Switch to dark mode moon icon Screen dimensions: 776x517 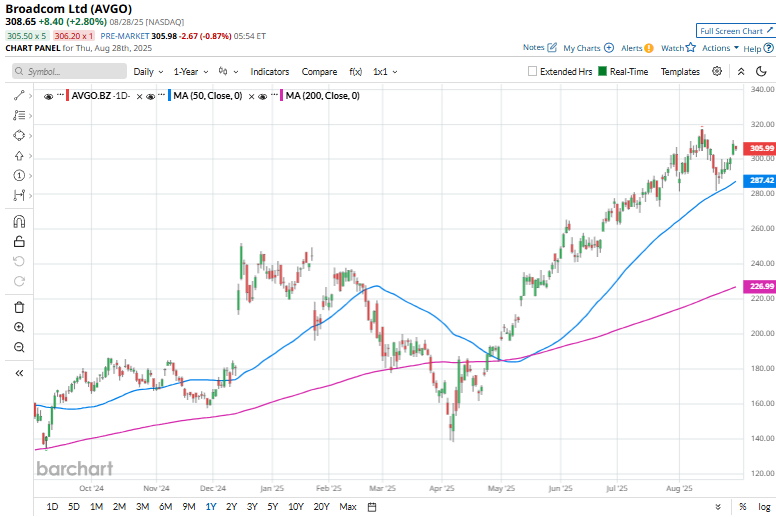click(761, 71)
